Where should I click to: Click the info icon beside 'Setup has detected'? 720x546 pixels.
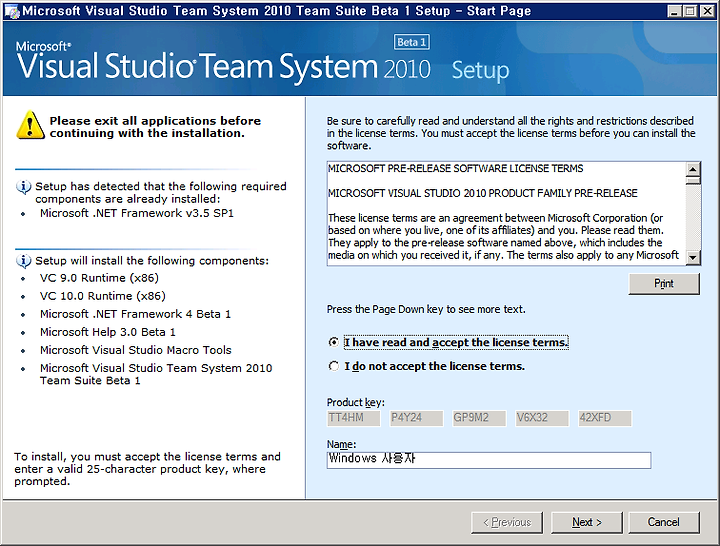coord(23,187)
